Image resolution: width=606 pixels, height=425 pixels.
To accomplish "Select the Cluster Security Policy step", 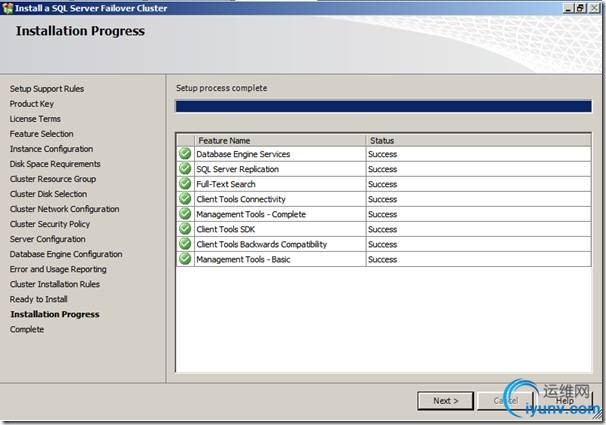I will (x=50, y=224).
